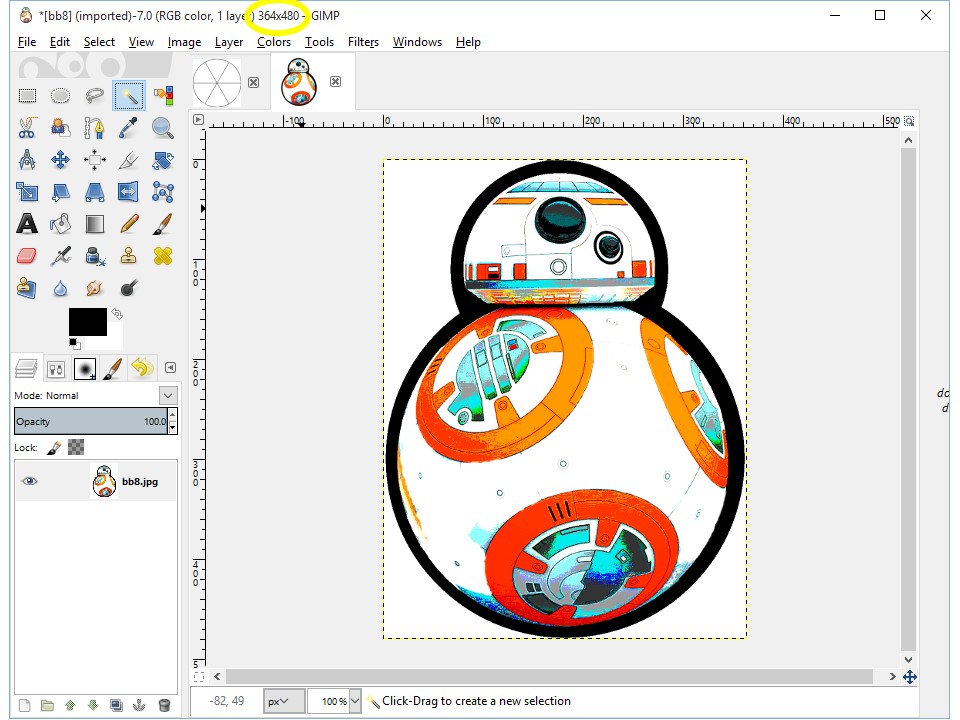Toggle lock alpha channel checkerboard icon
Viewport: 960px width, 720px height.
pos(76,447)
